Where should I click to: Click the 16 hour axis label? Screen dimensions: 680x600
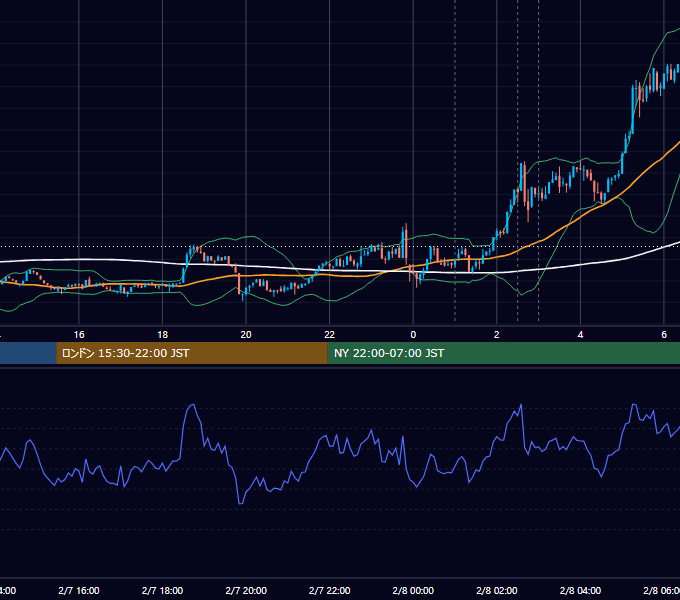pyautogui.click(x=79, y=334)
